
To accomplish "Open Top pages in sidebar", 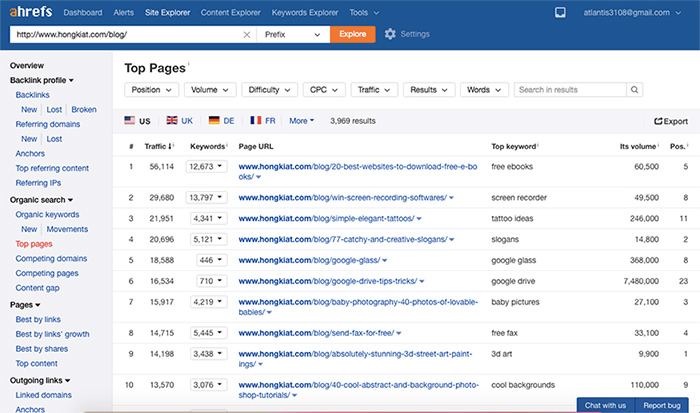I will coord(34,244).
